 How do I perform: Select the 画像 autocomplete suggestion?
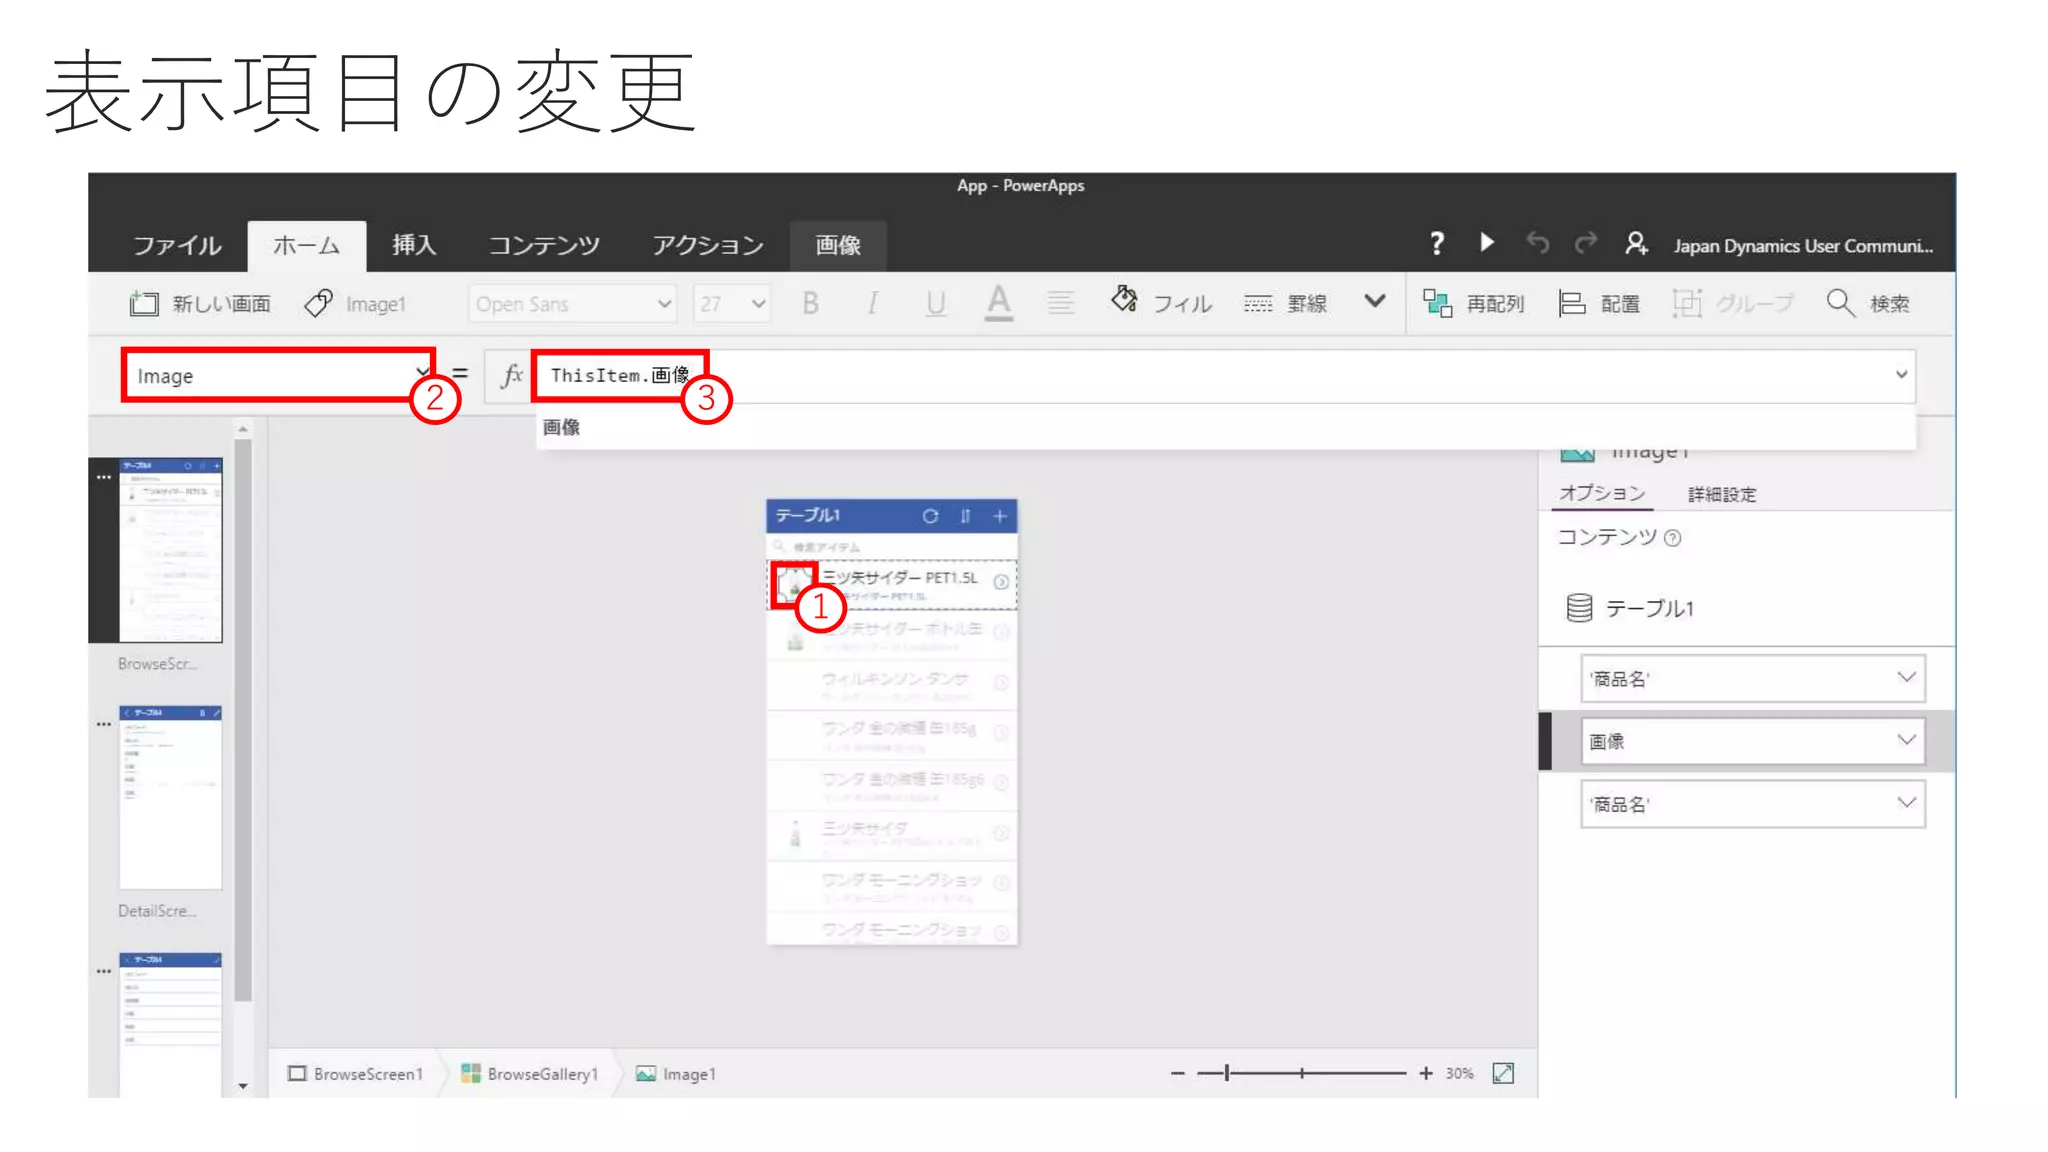(x=561, y=428)
